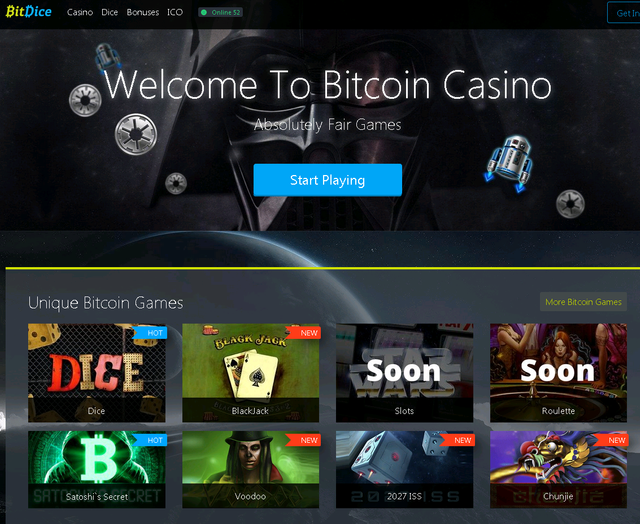The height and width of the screenshot is (524, 640).
Task: Click the HOT badge on Dice tile
Action: [150, 333]
